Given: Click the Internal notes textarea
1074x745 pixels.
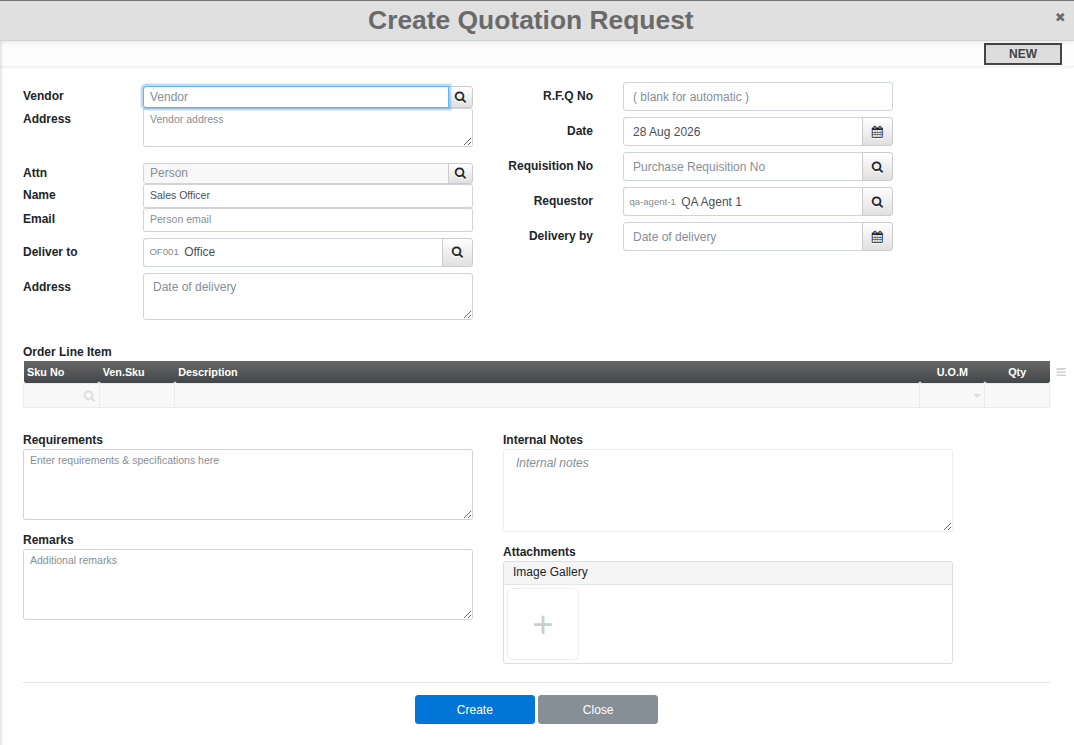Looking at the screenshot, I should click(x=727, y=490).
